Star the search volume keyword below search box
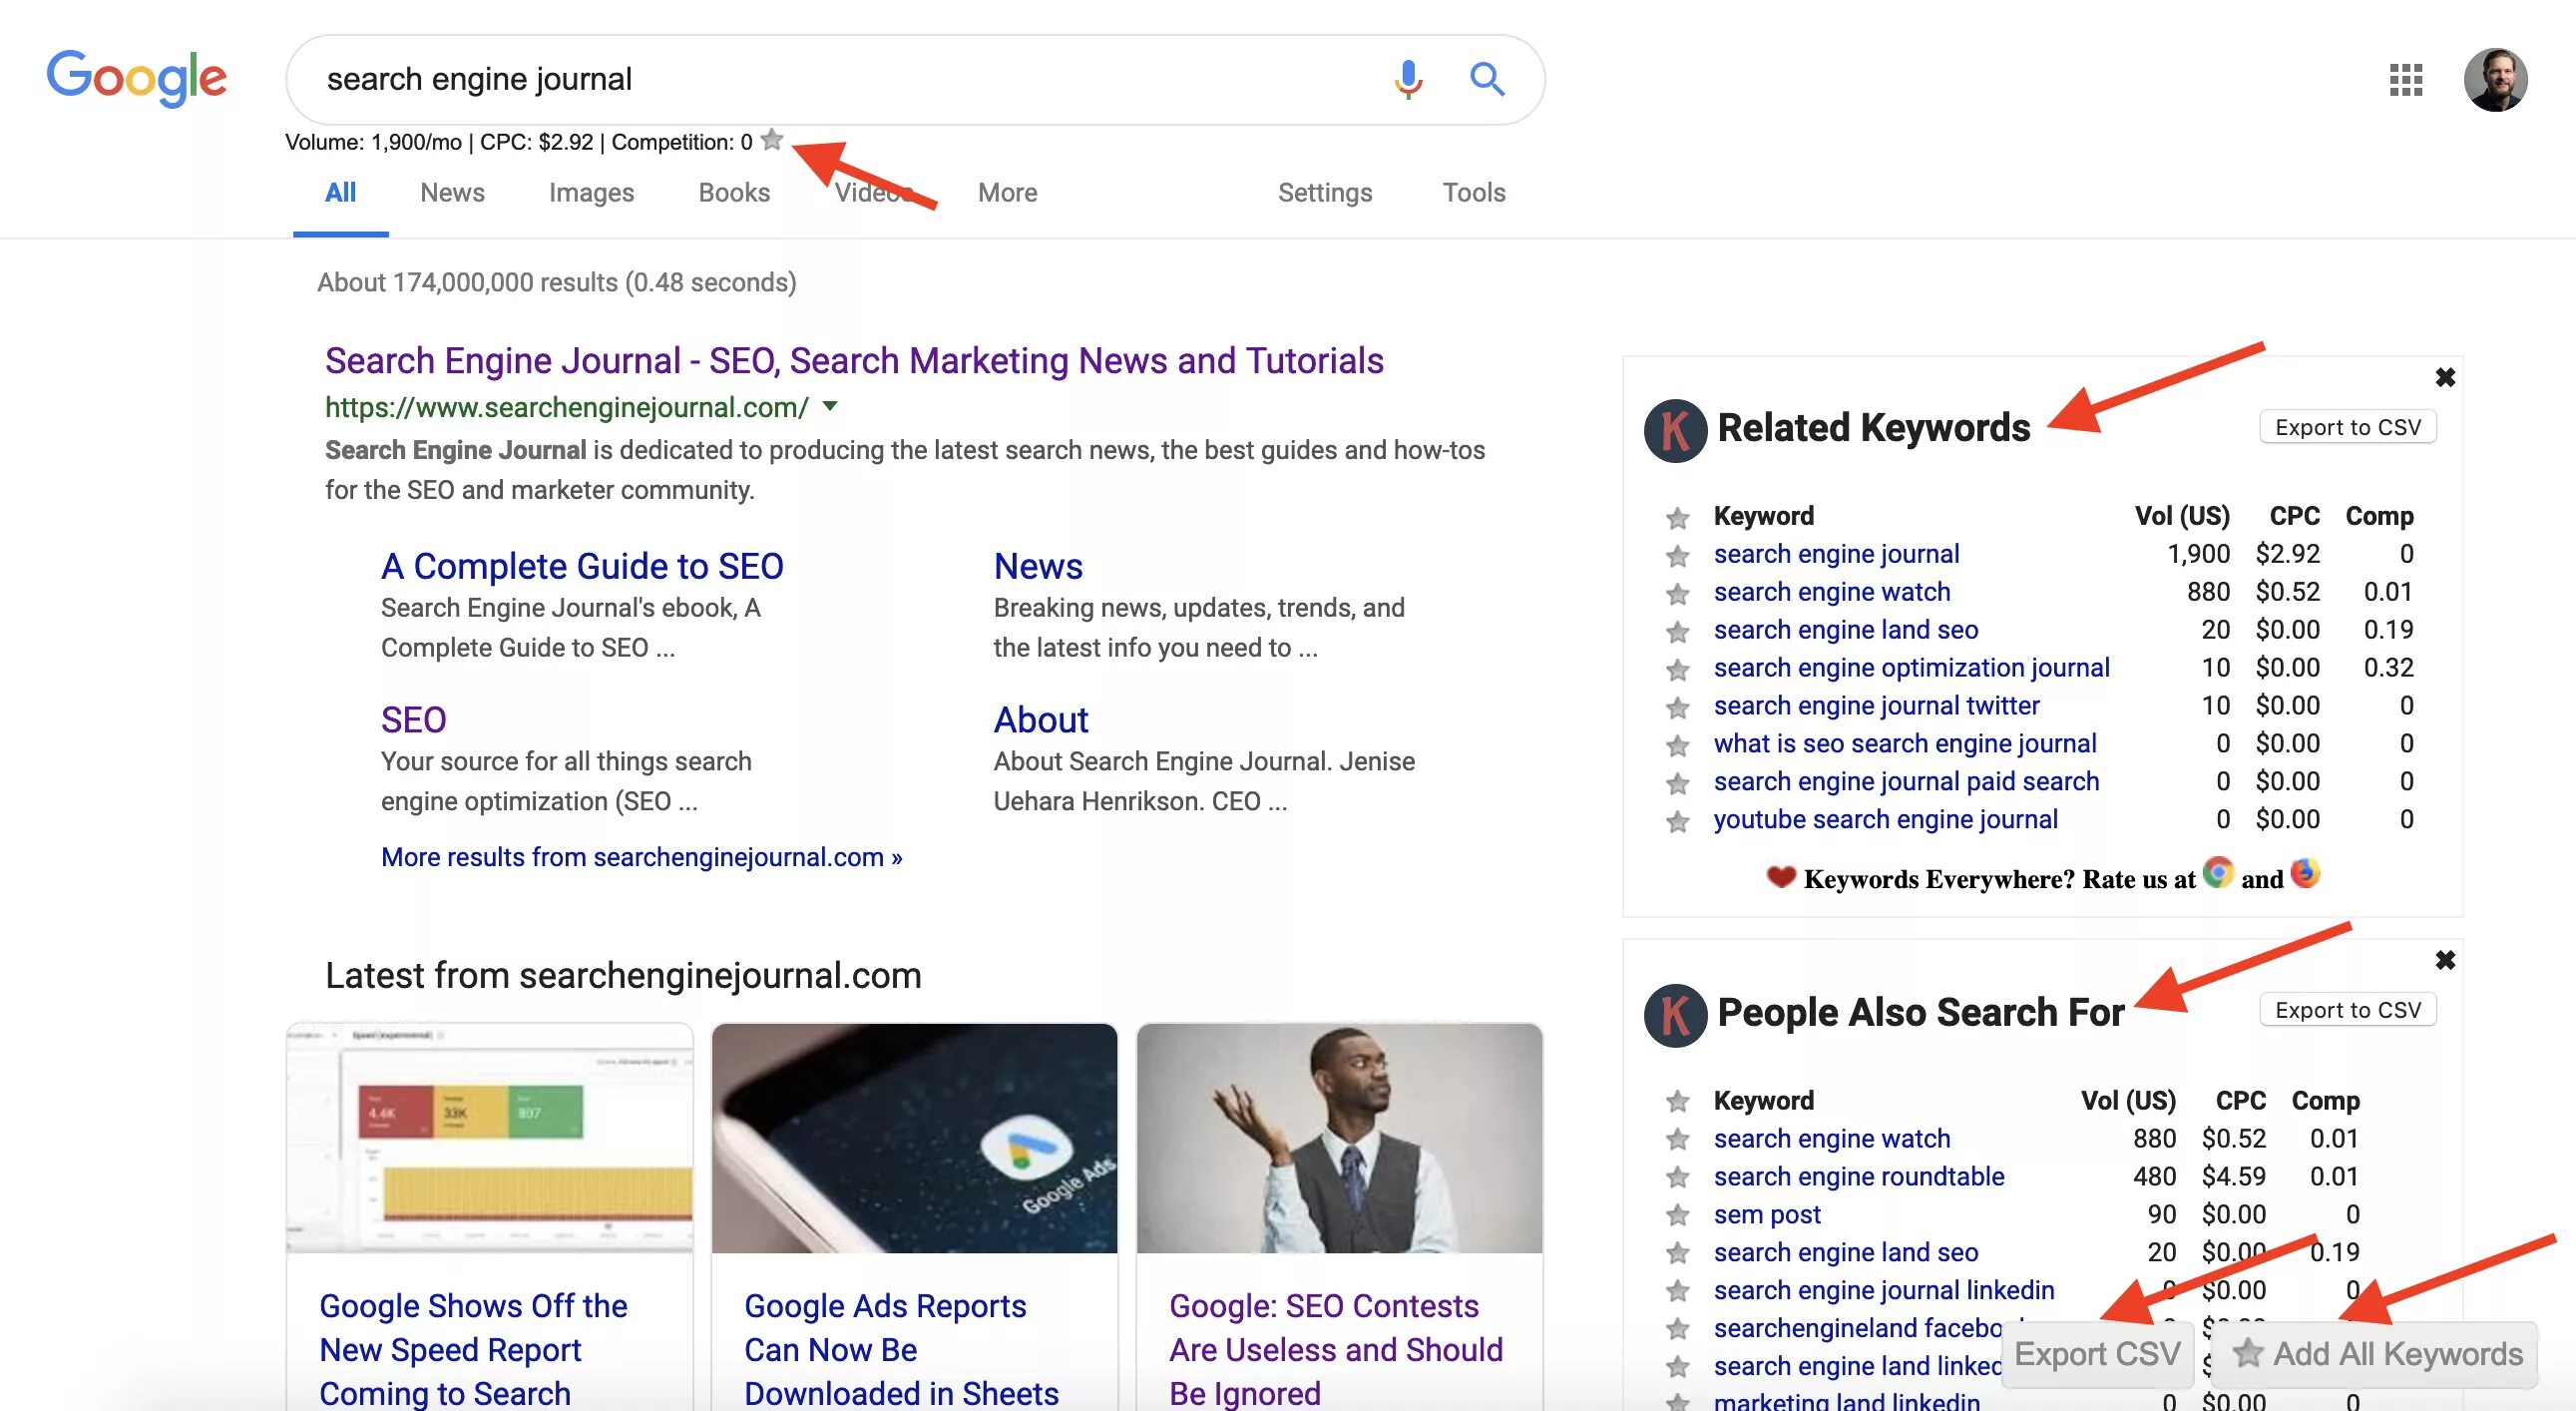 tap(771, 141)
